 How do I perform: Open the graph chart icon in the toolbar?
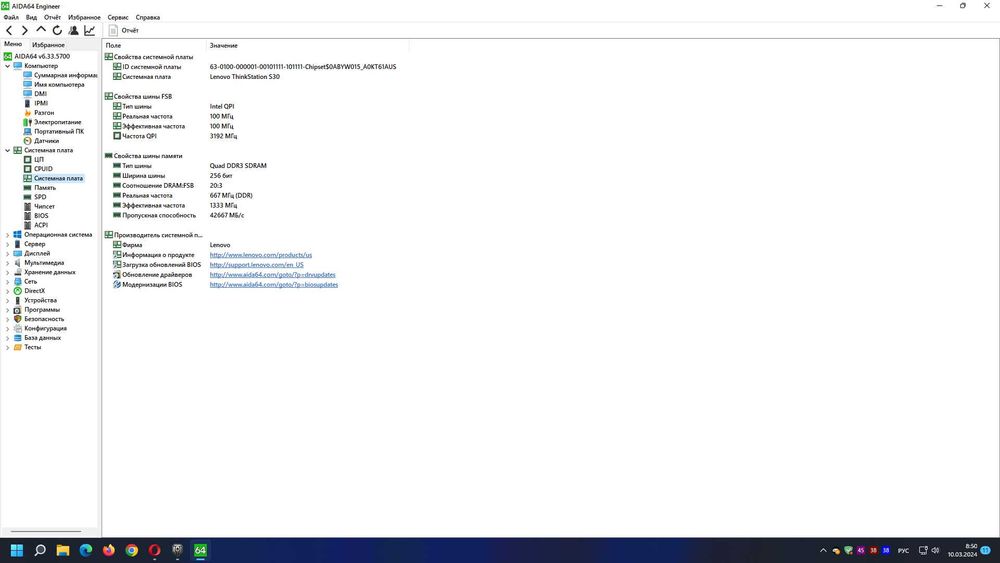(90, 30)
